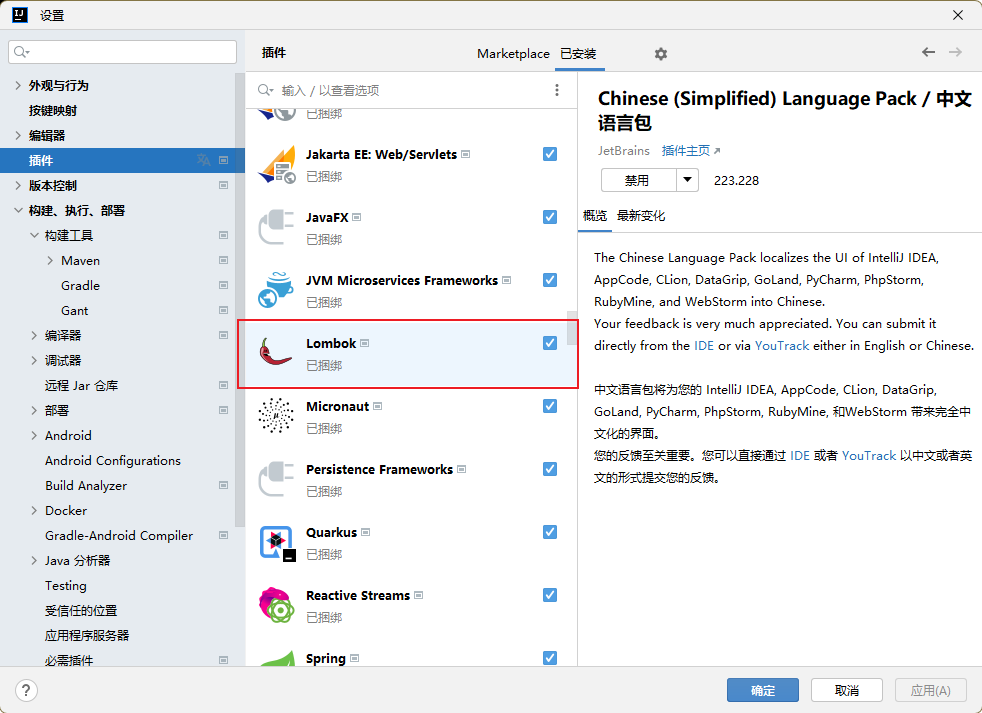Open the dropdown arrow next to 禁用
This screenshot has height=713, width=982.
point(687,180)
